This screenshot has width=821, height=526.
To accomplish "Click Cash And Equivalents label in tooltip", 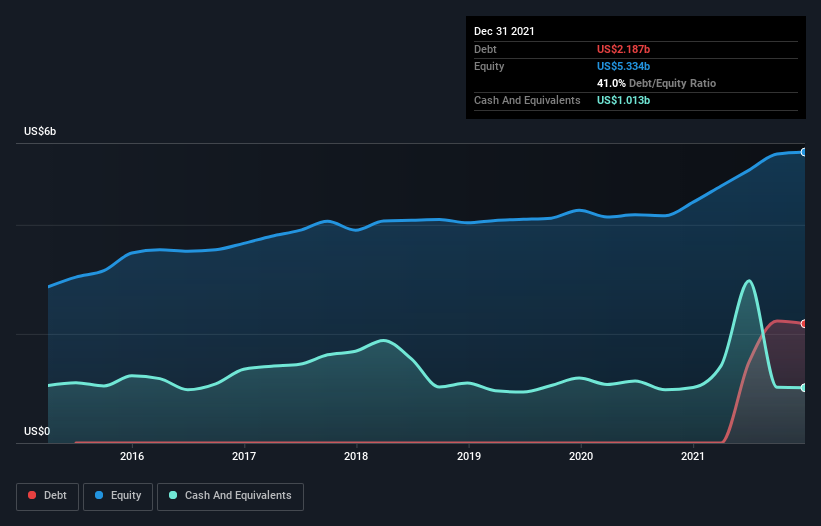I will coord(527,100).
